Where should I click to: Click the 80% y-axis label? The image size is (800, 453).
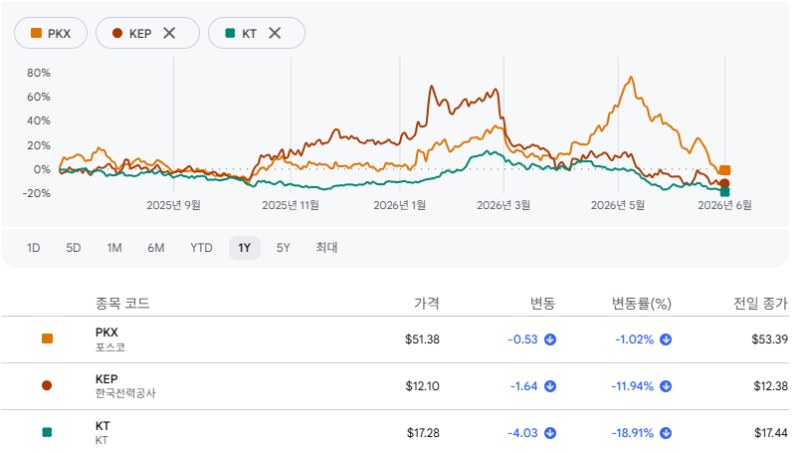click(x=39, y=73)
